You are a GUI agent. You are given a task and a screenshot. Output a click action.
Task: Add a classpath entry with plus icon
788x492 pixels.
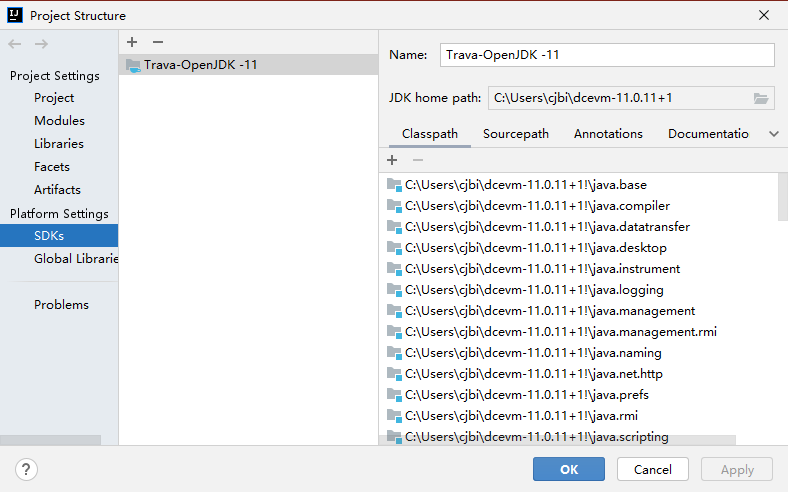(x=392, y=160)
